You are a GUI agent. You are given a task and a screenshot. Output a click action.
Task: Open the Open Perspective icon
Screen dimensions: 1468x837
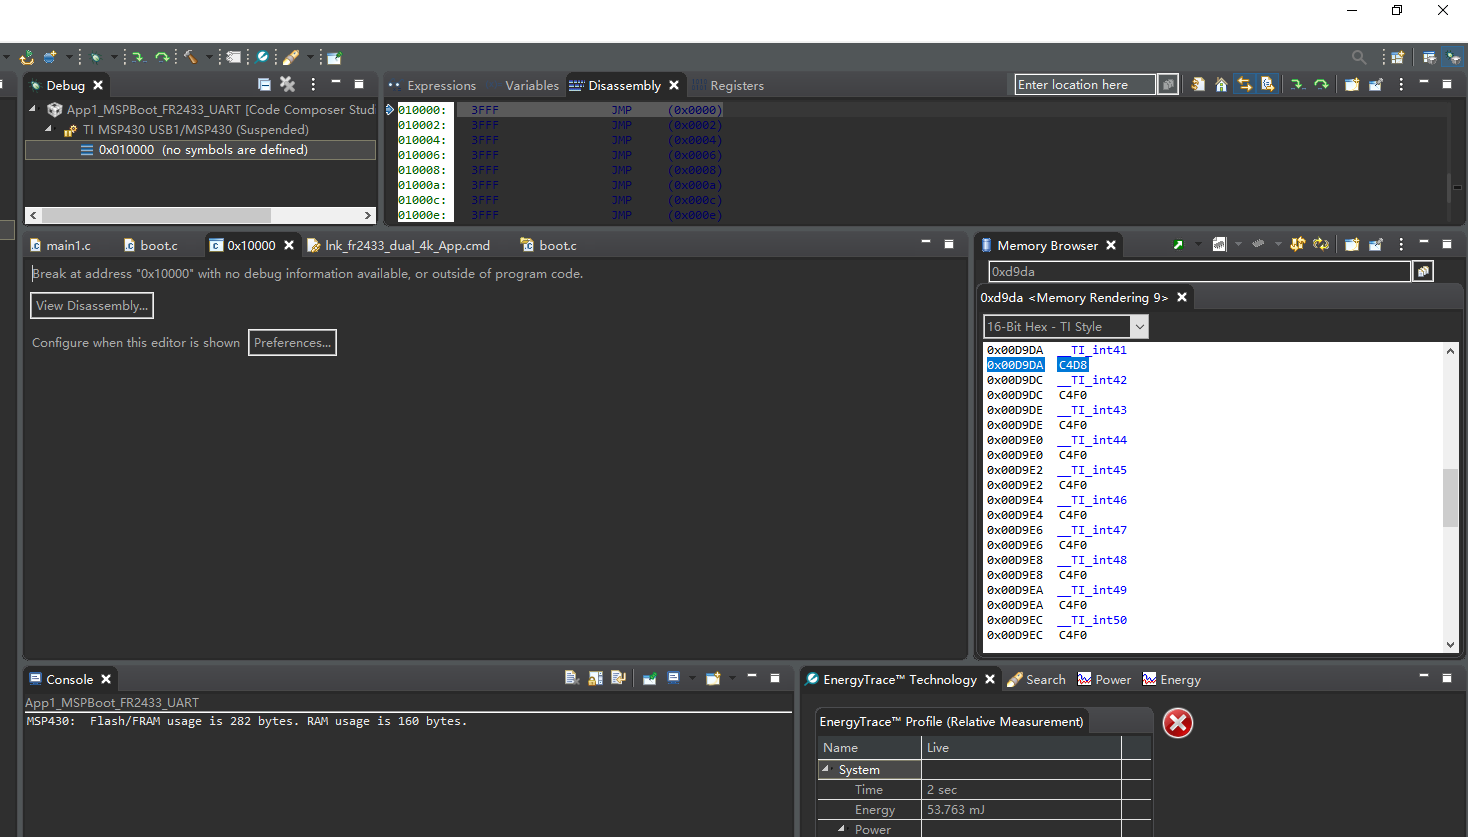click(x=1398, y=58)
